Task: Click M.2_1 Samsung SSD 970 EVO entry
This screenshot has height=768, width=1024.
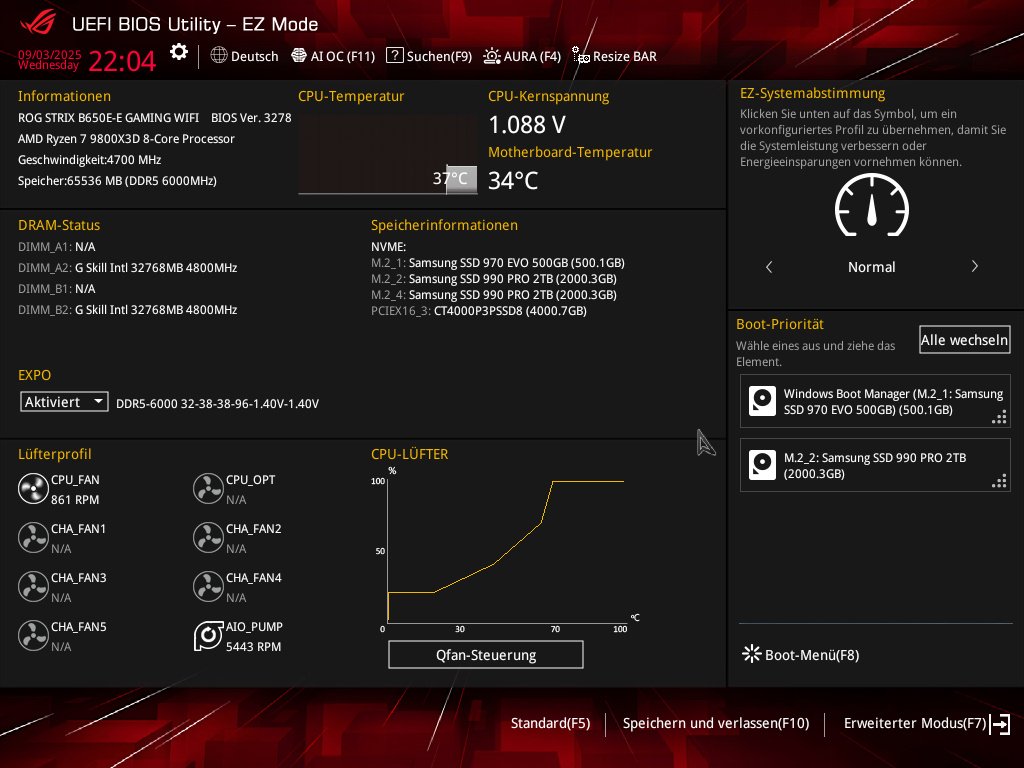Action: click(498, 263)
